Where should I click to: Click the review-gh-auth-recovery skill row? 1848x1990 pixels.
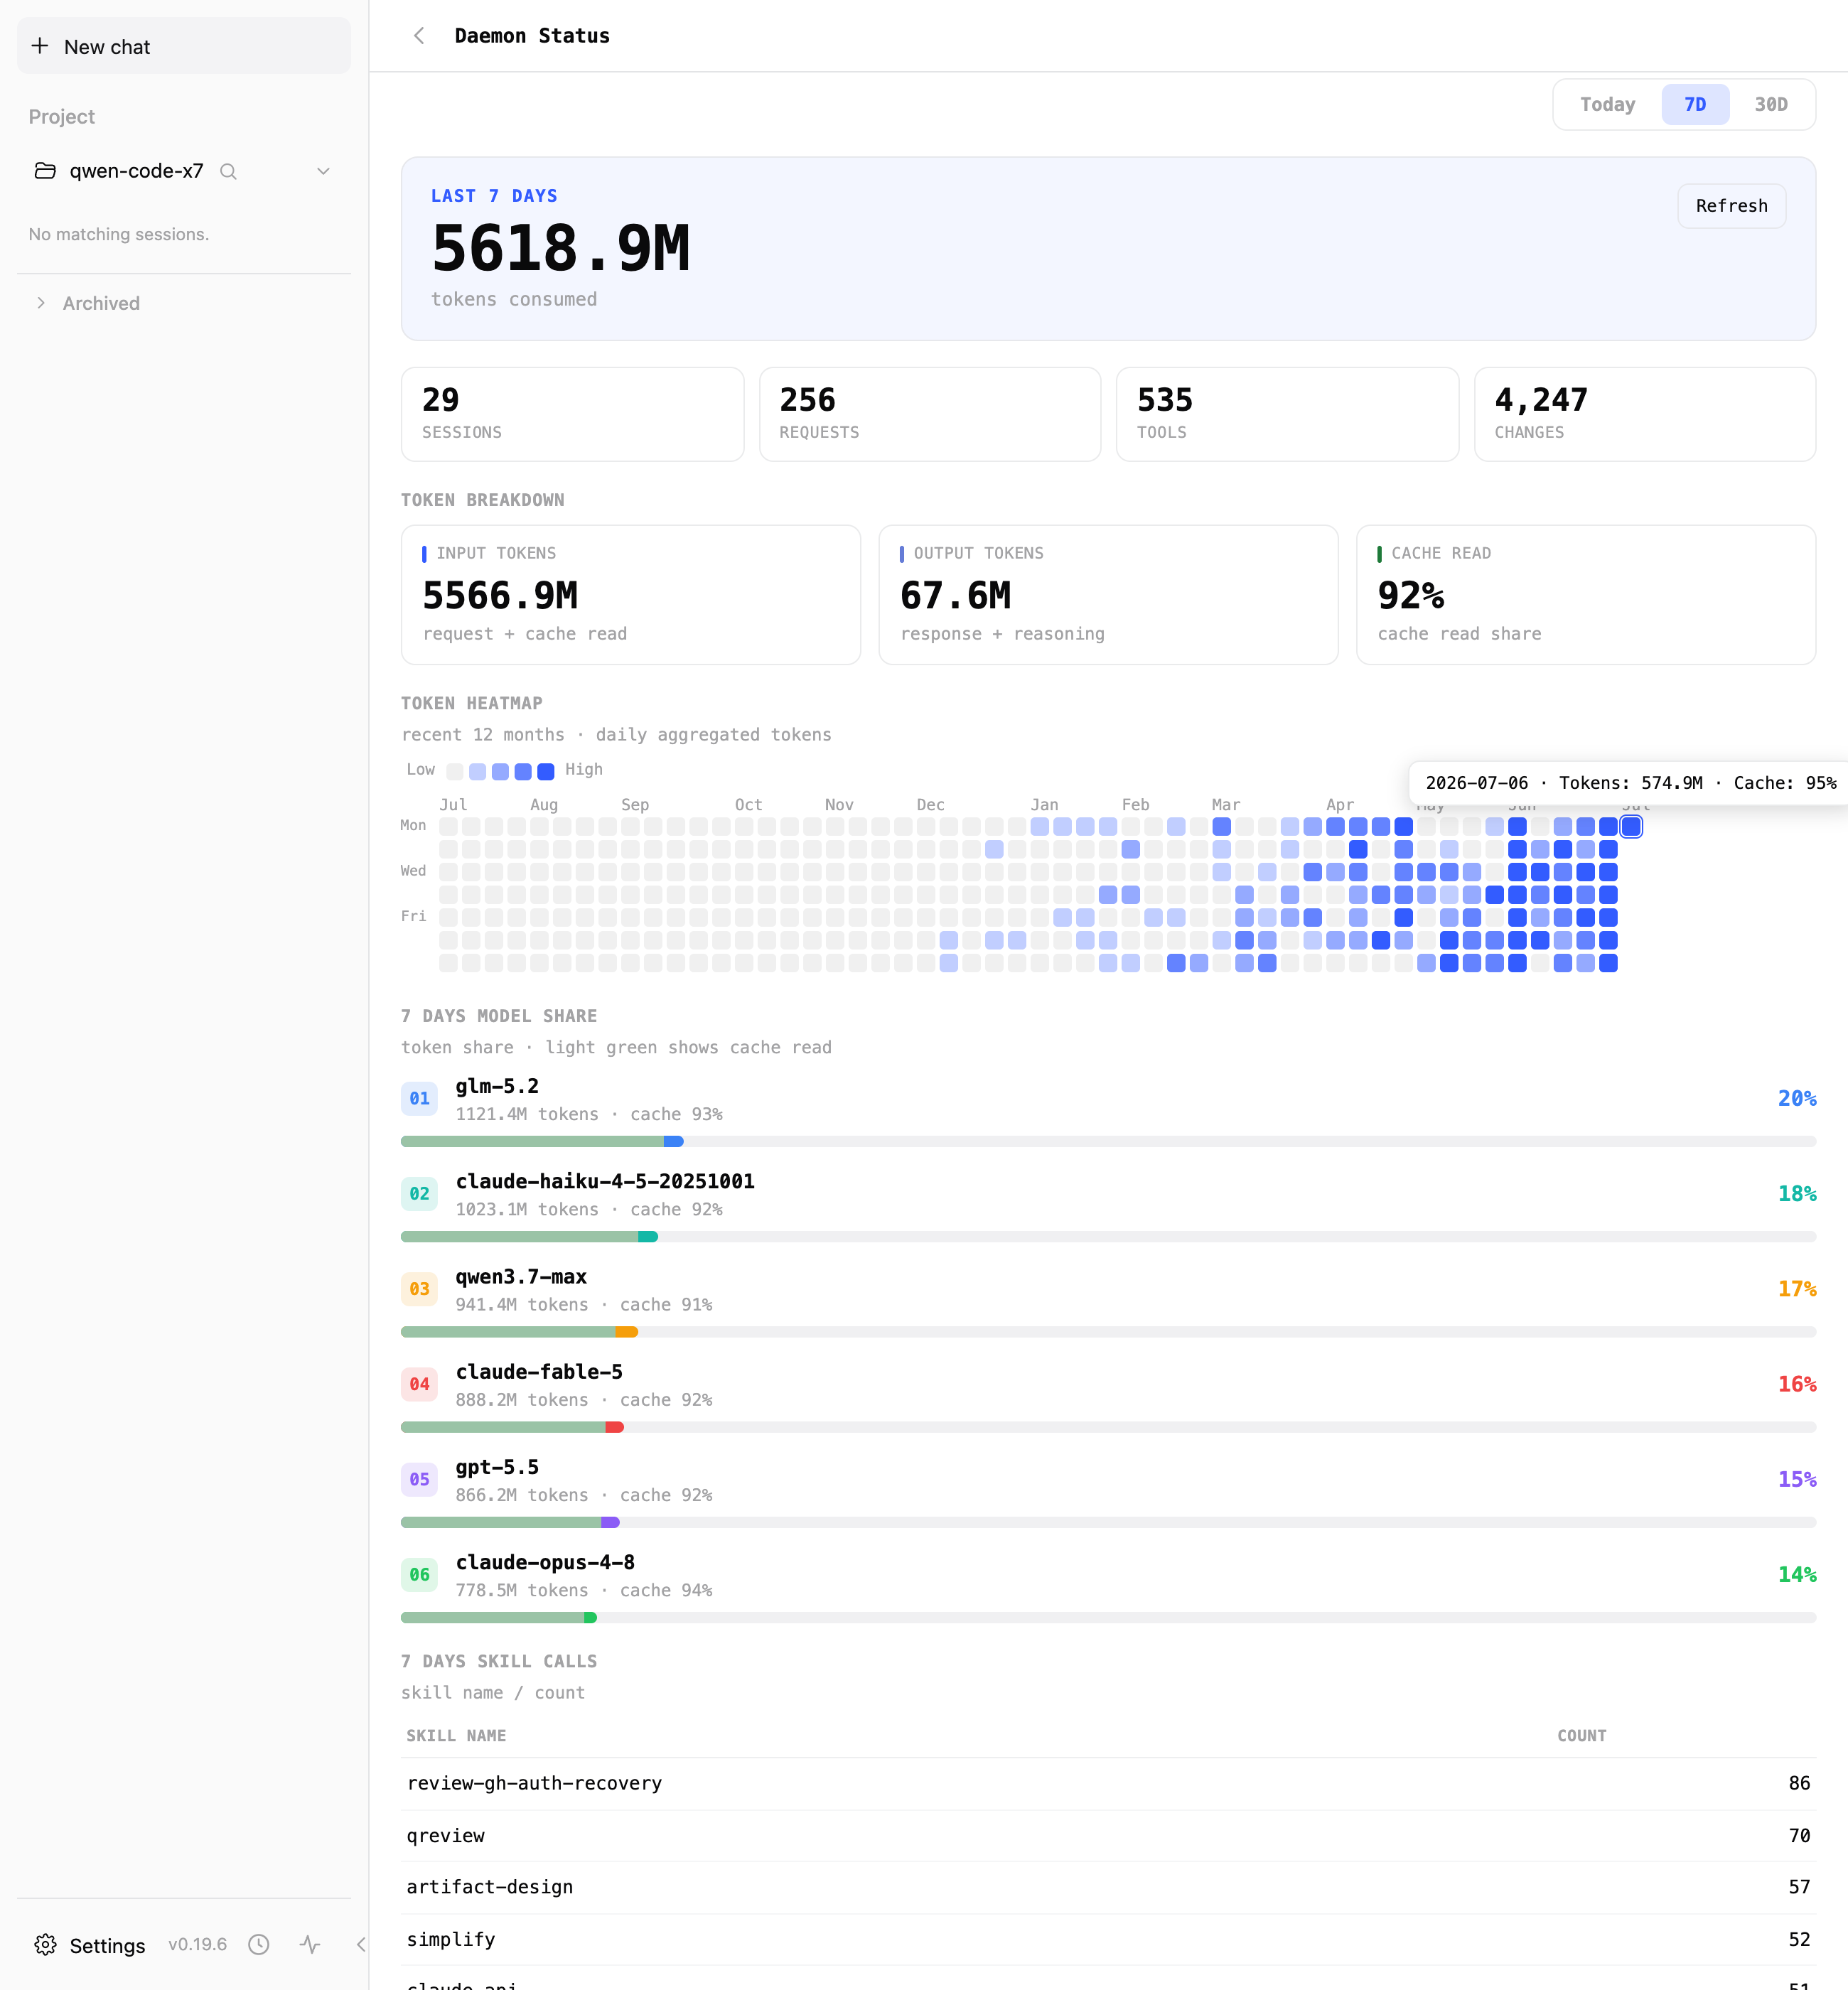pyautogui.click(x=1108, y=1783)
